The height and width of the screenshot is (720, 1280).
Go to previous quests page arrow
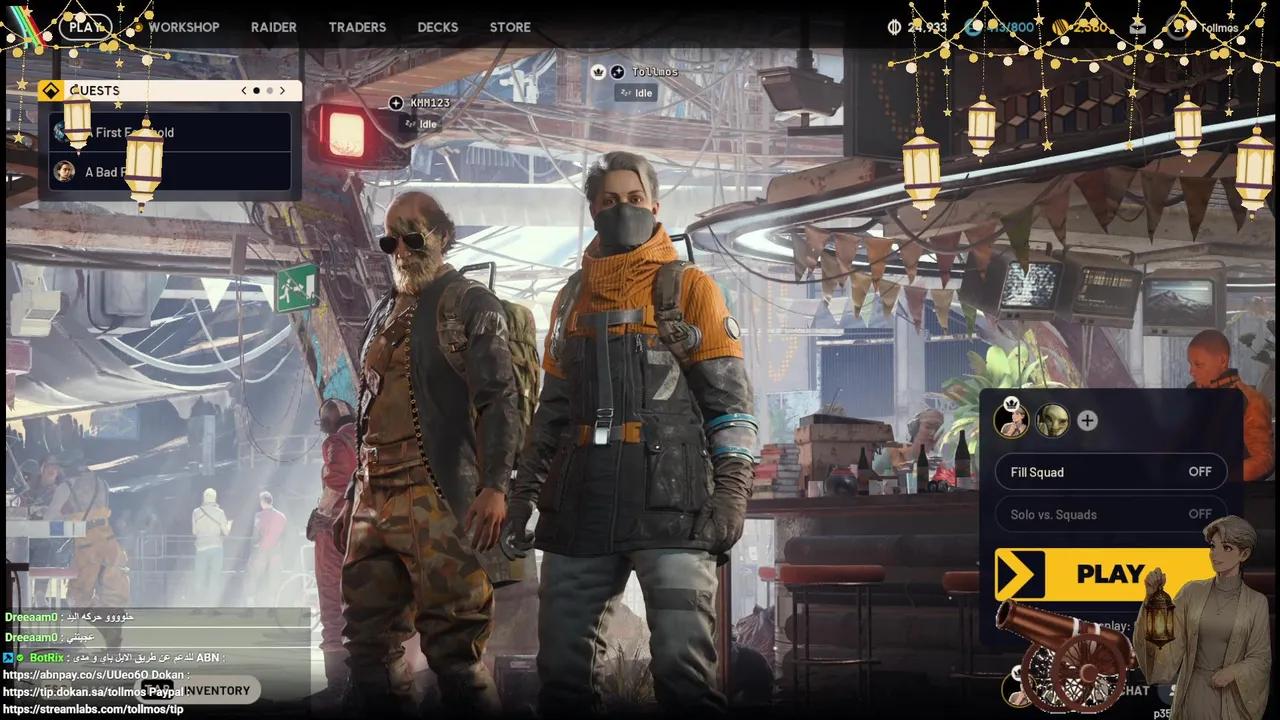pos(244,90)
